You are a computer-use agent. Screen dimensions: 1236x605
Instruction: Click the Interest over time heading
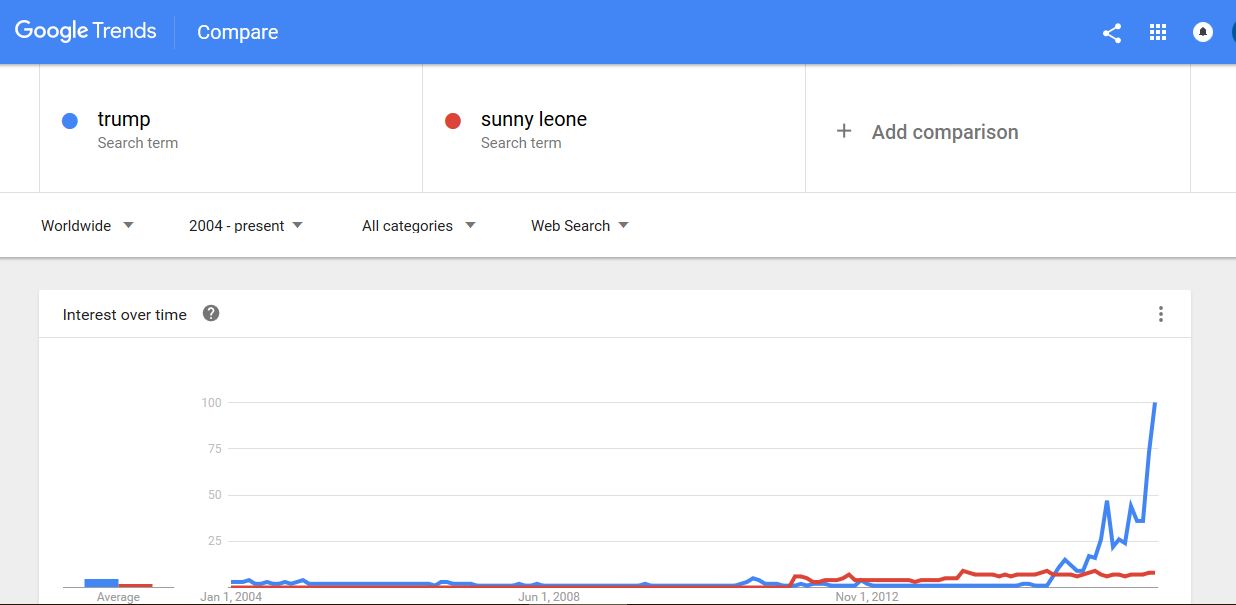[x=125, y=315]
